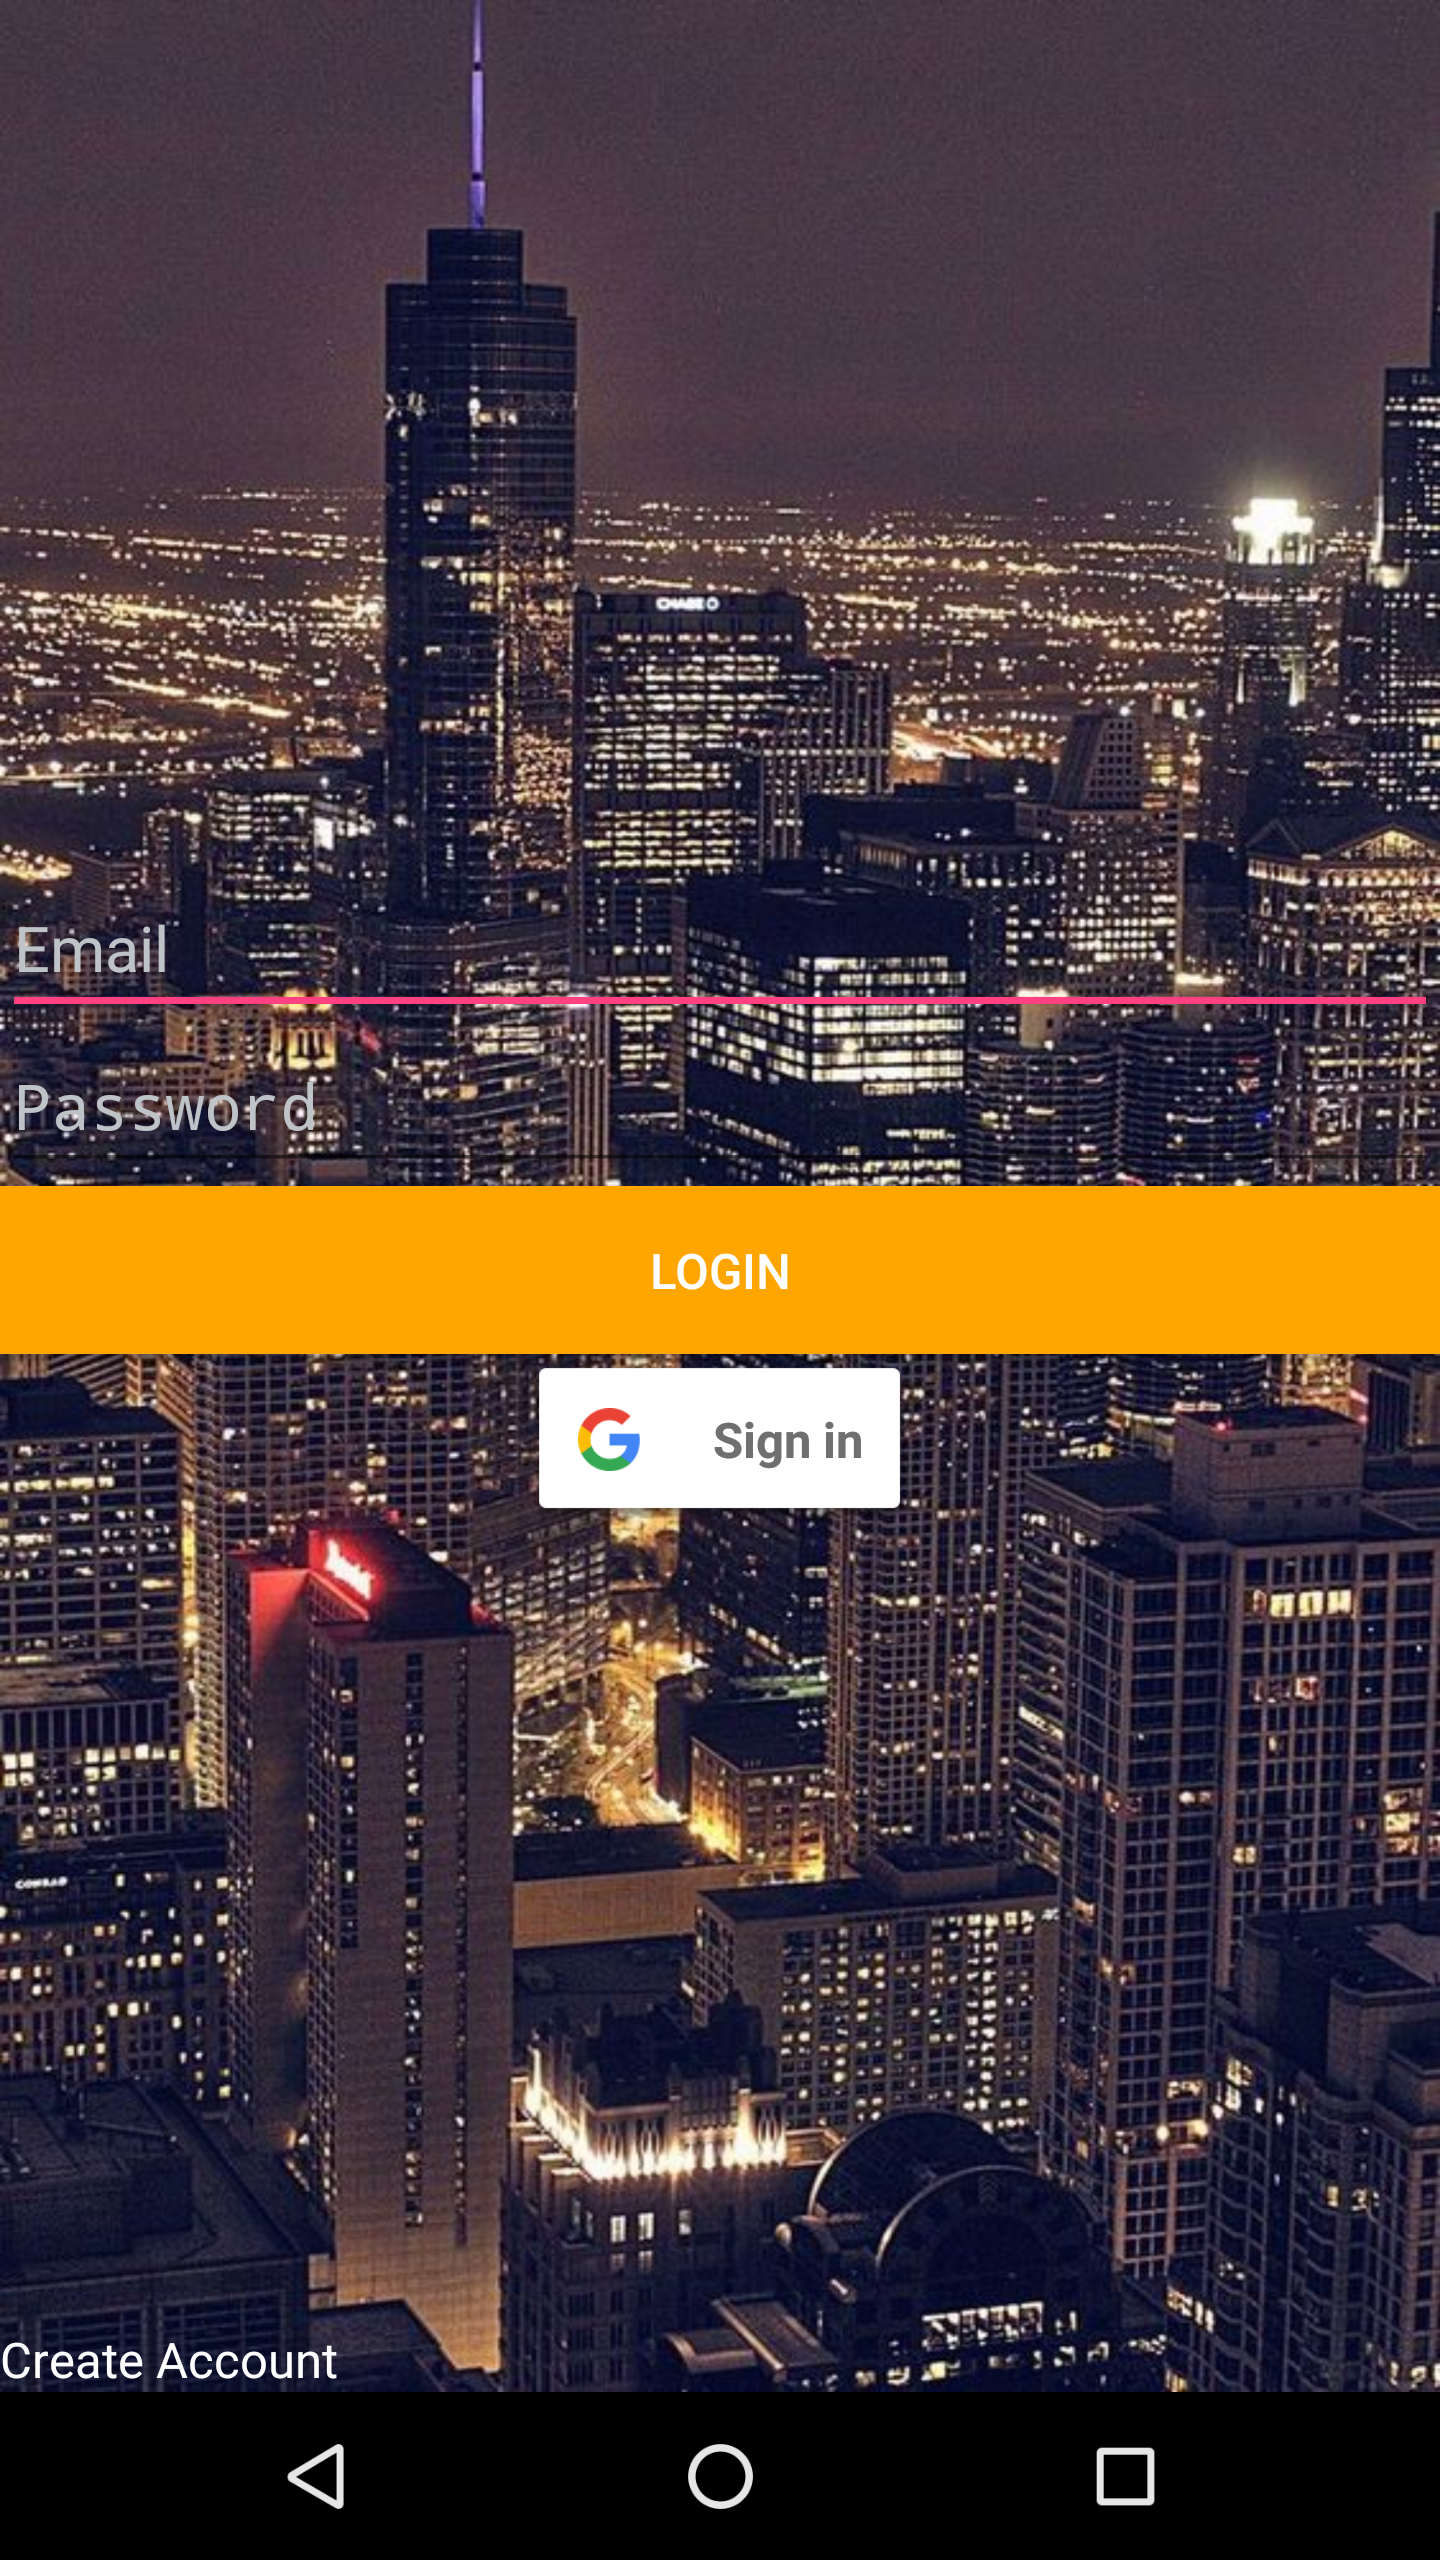Submit credentials with the LOGIN bar
1440x2560 pixels.
click(x=720, y=1270)
